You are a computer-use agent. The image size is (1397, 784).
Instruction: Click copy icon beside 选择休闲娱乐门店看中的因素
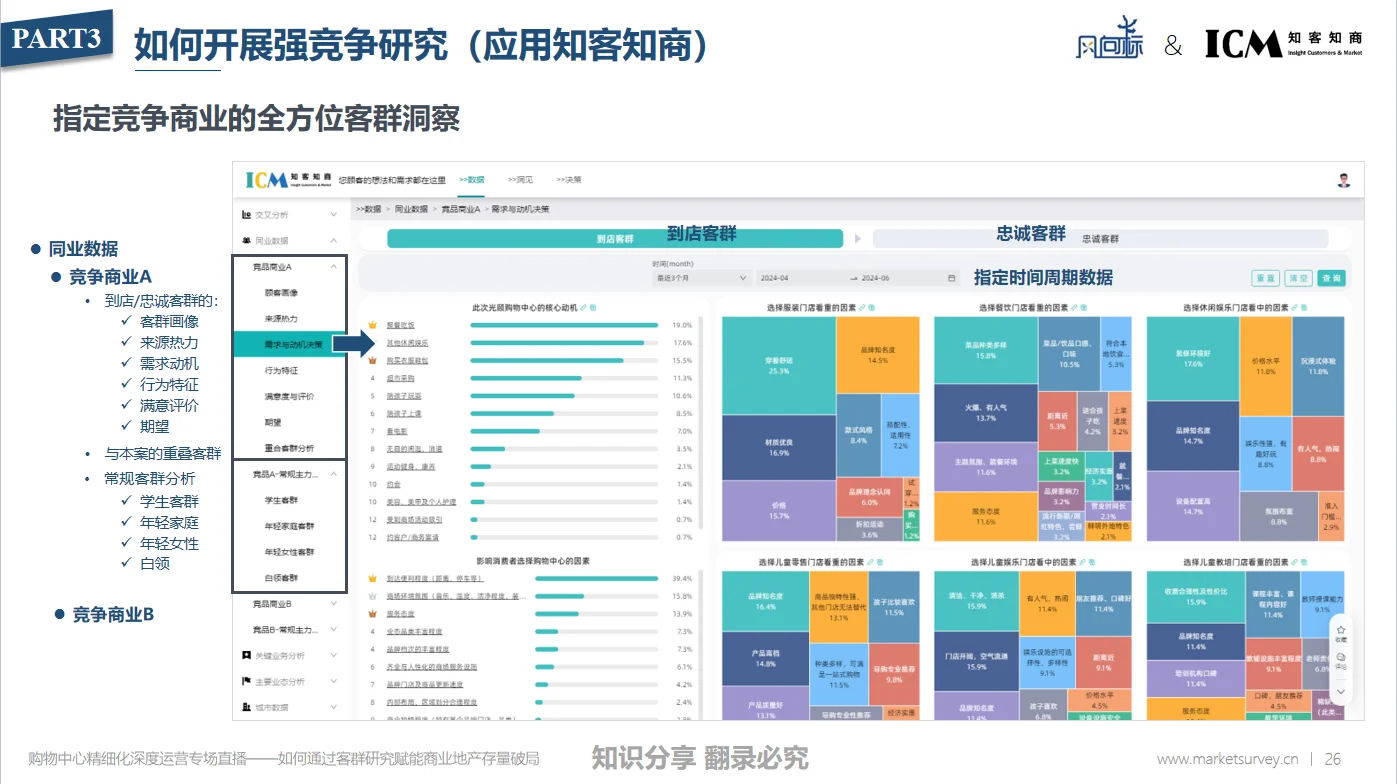pos(1305,308)
